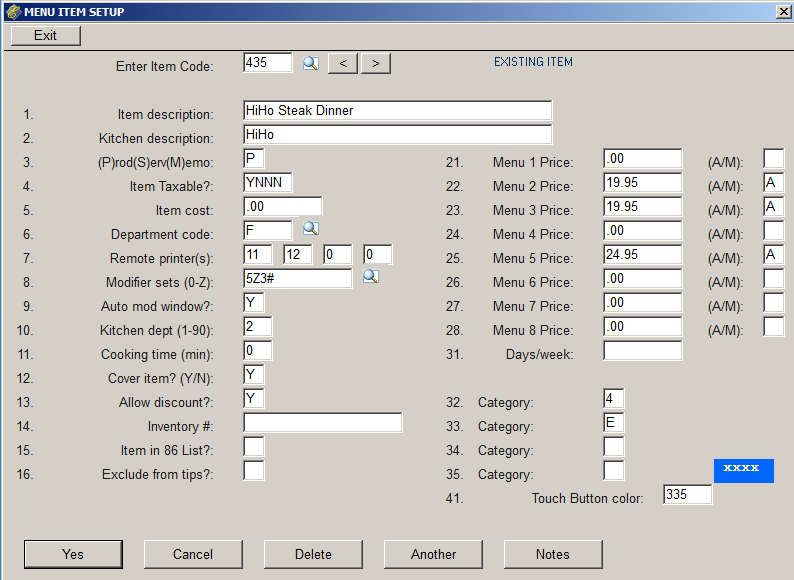794x580 pixels.
Task: Click the Enter Item Code field
Action: click(267, 62)
